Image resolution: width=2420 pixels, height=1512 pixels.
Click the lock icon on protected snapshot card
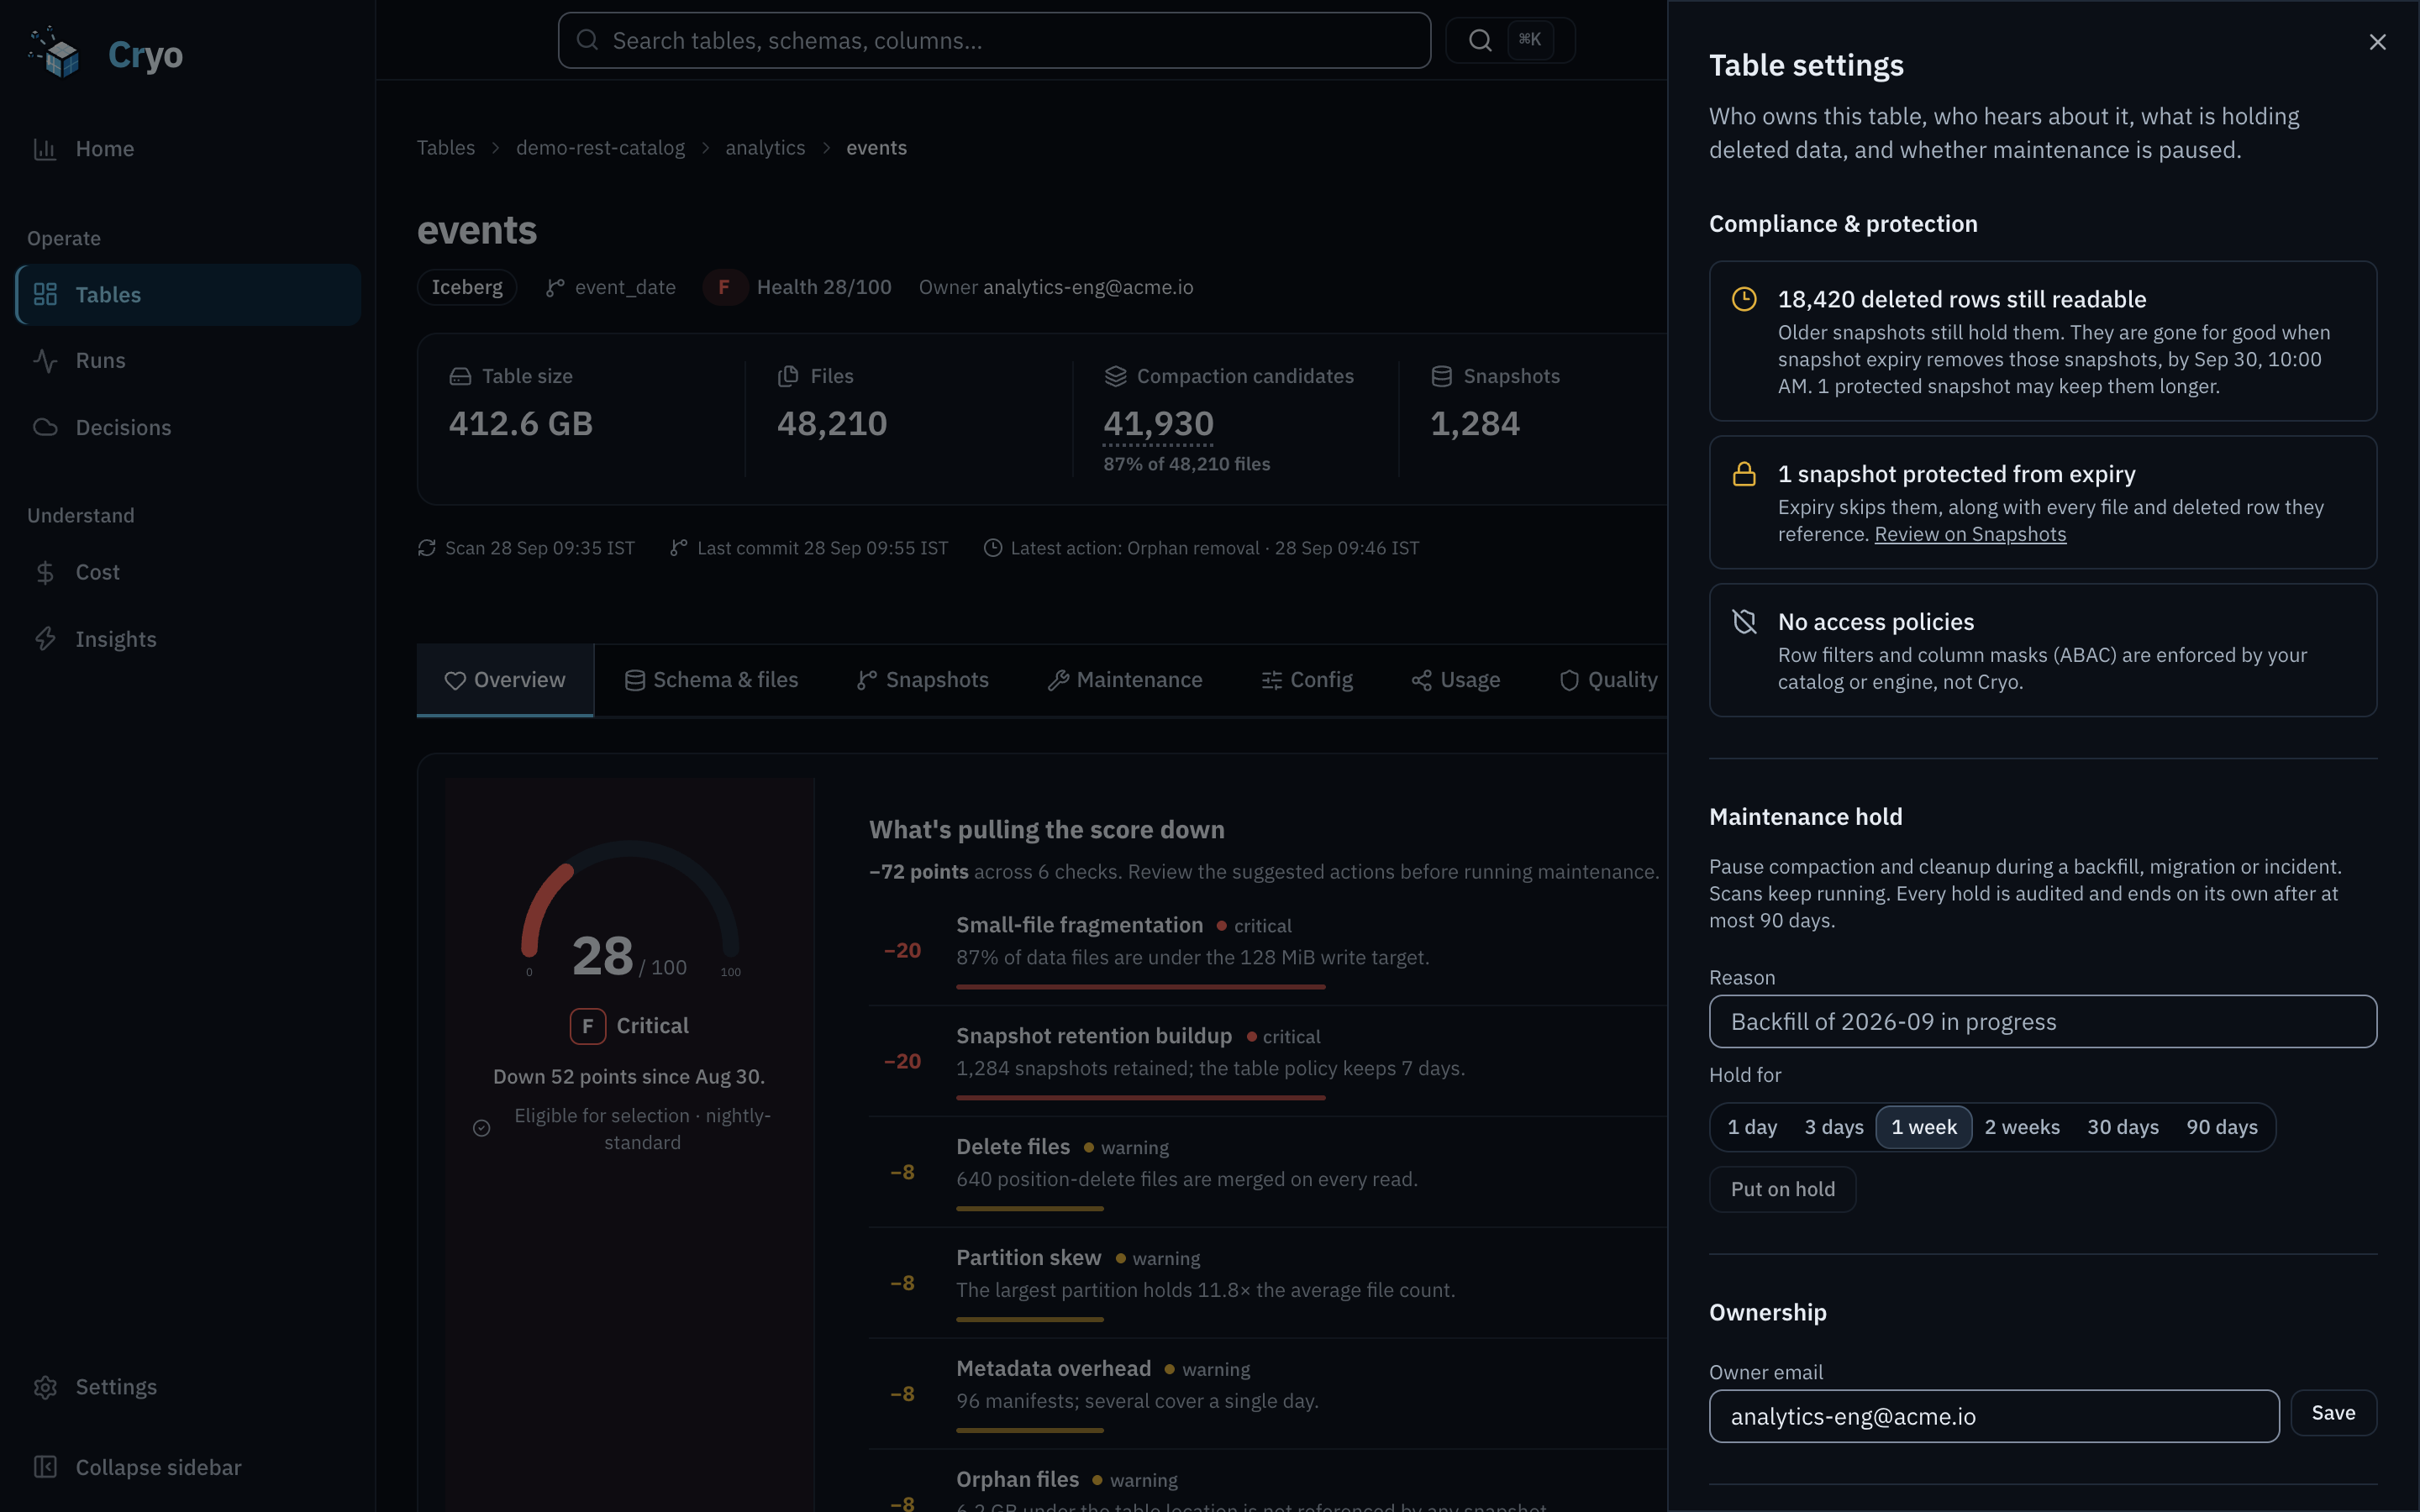click(x=1744, y=474)
